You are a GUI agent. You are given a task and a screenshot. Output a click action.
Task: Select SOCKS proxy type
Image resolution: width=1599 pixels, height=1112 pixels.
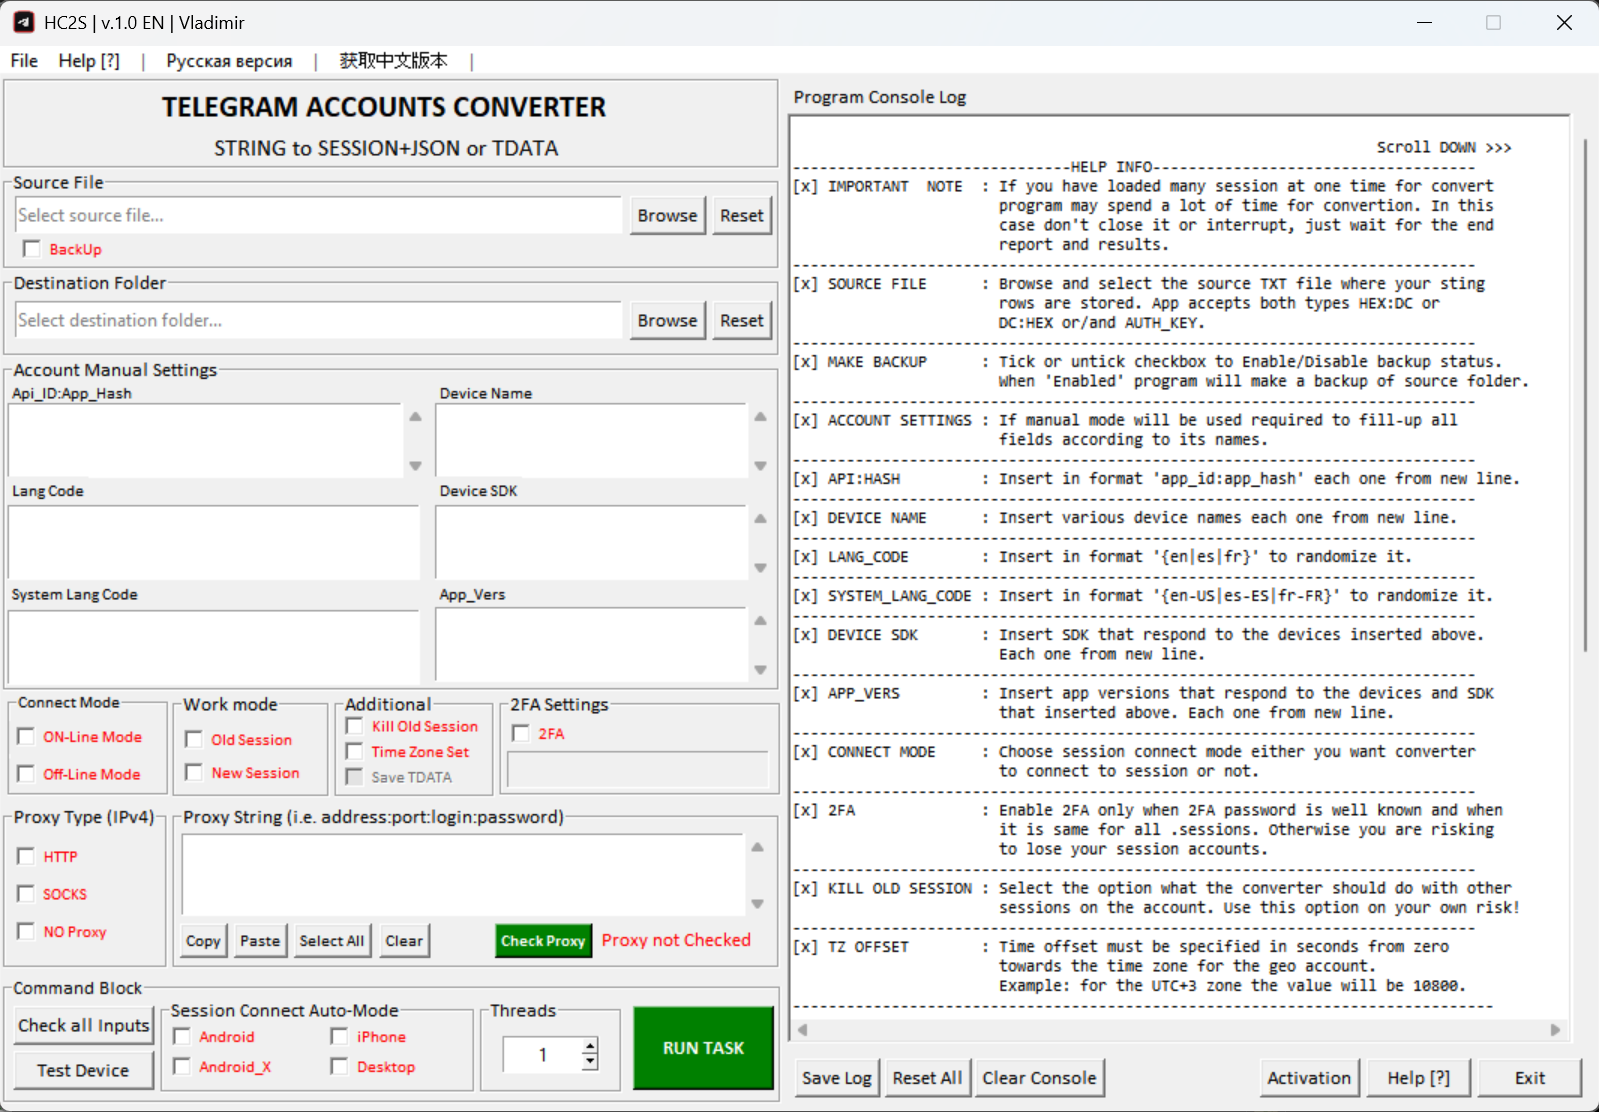coord(26,893)
